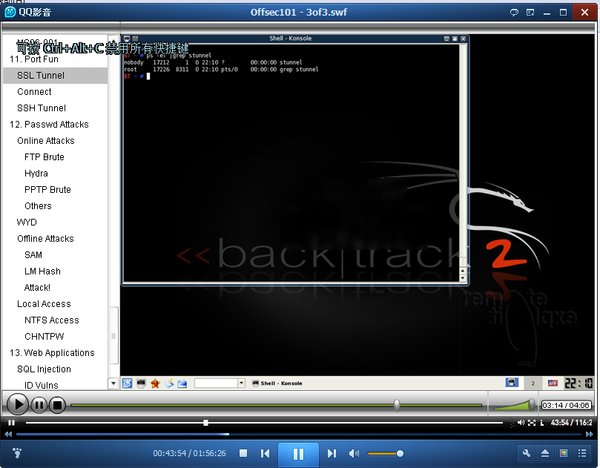
Task: Skip to previous file in QQ player
Action: 265,453
